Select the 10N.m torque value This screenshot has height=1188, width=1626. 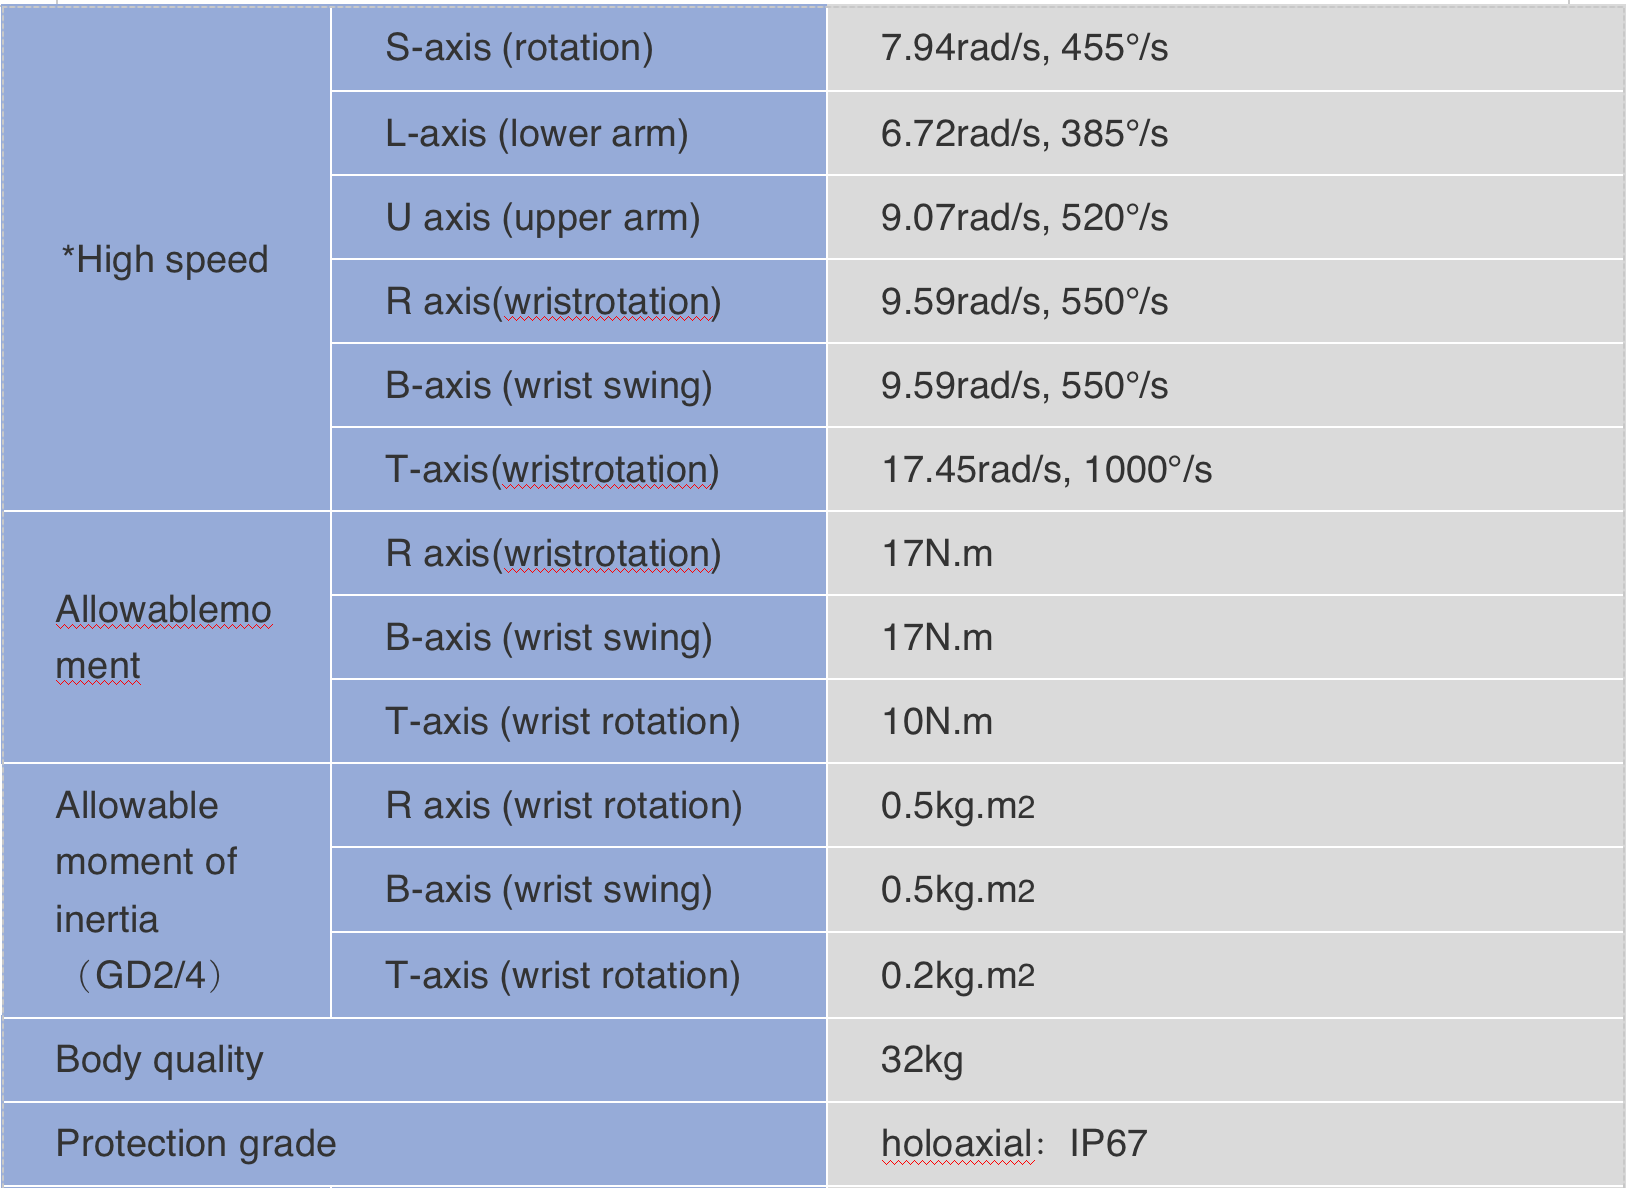(x=937, y=721)
